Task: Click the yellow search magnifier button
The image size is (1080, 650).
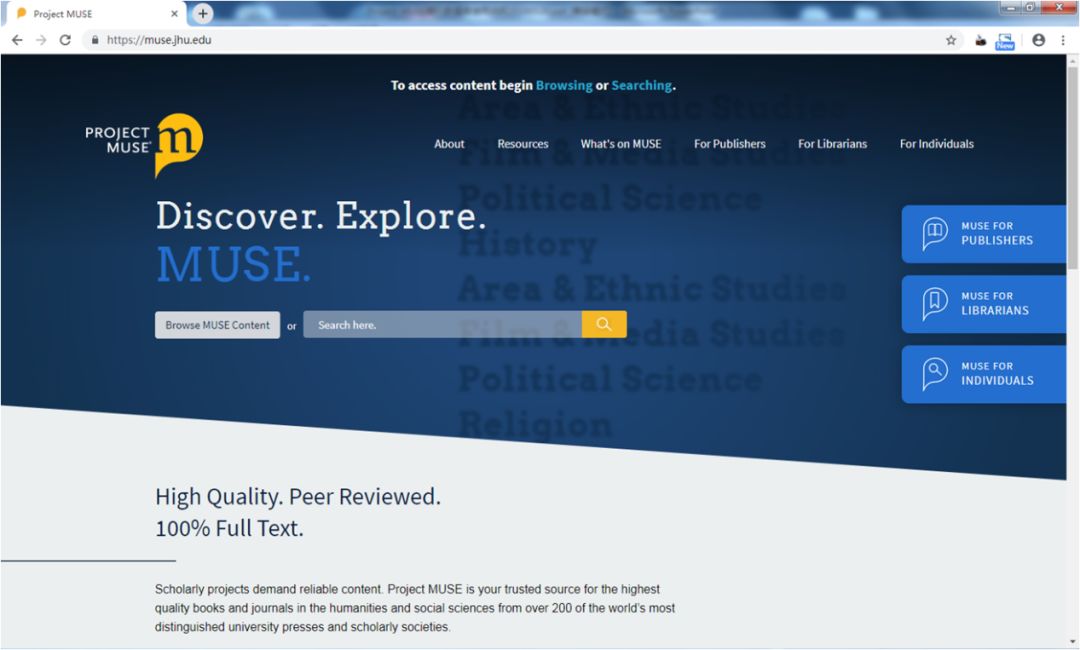Action: [604, 324]
